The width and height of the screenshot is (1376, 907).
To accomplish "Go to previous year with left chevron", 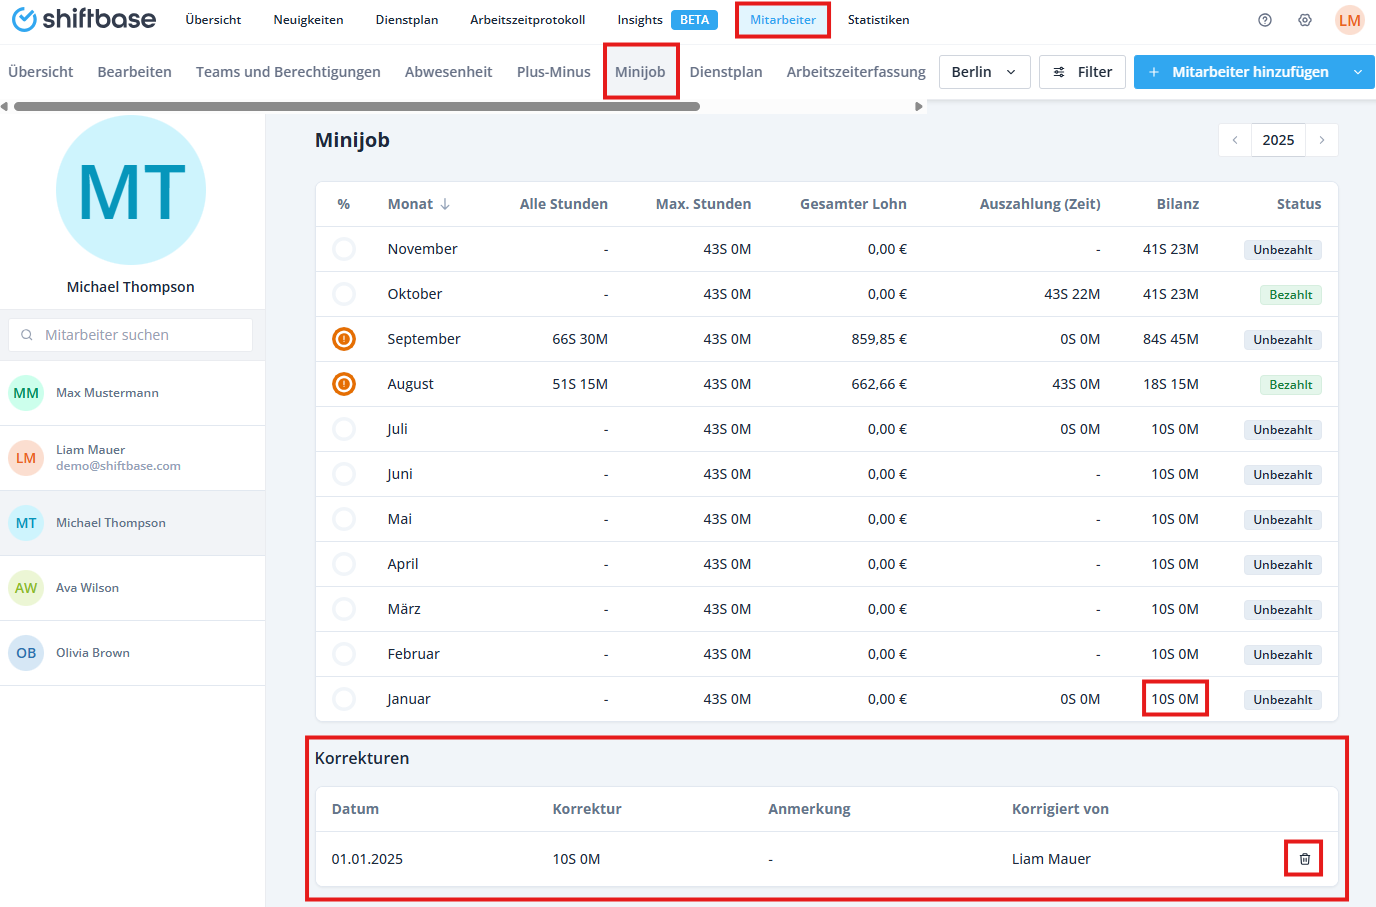I will point(1235,140).
